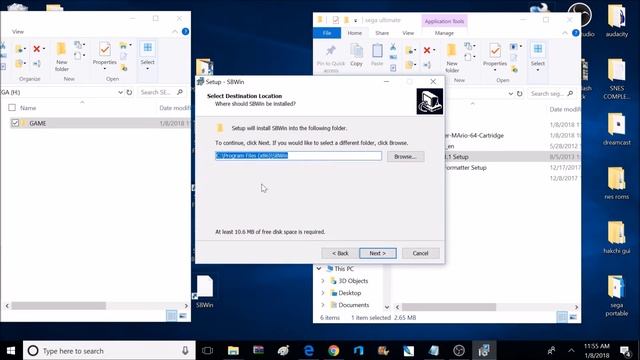Switch to details view in right window
This screenshot has width=640, height=360.
[562, 317]
